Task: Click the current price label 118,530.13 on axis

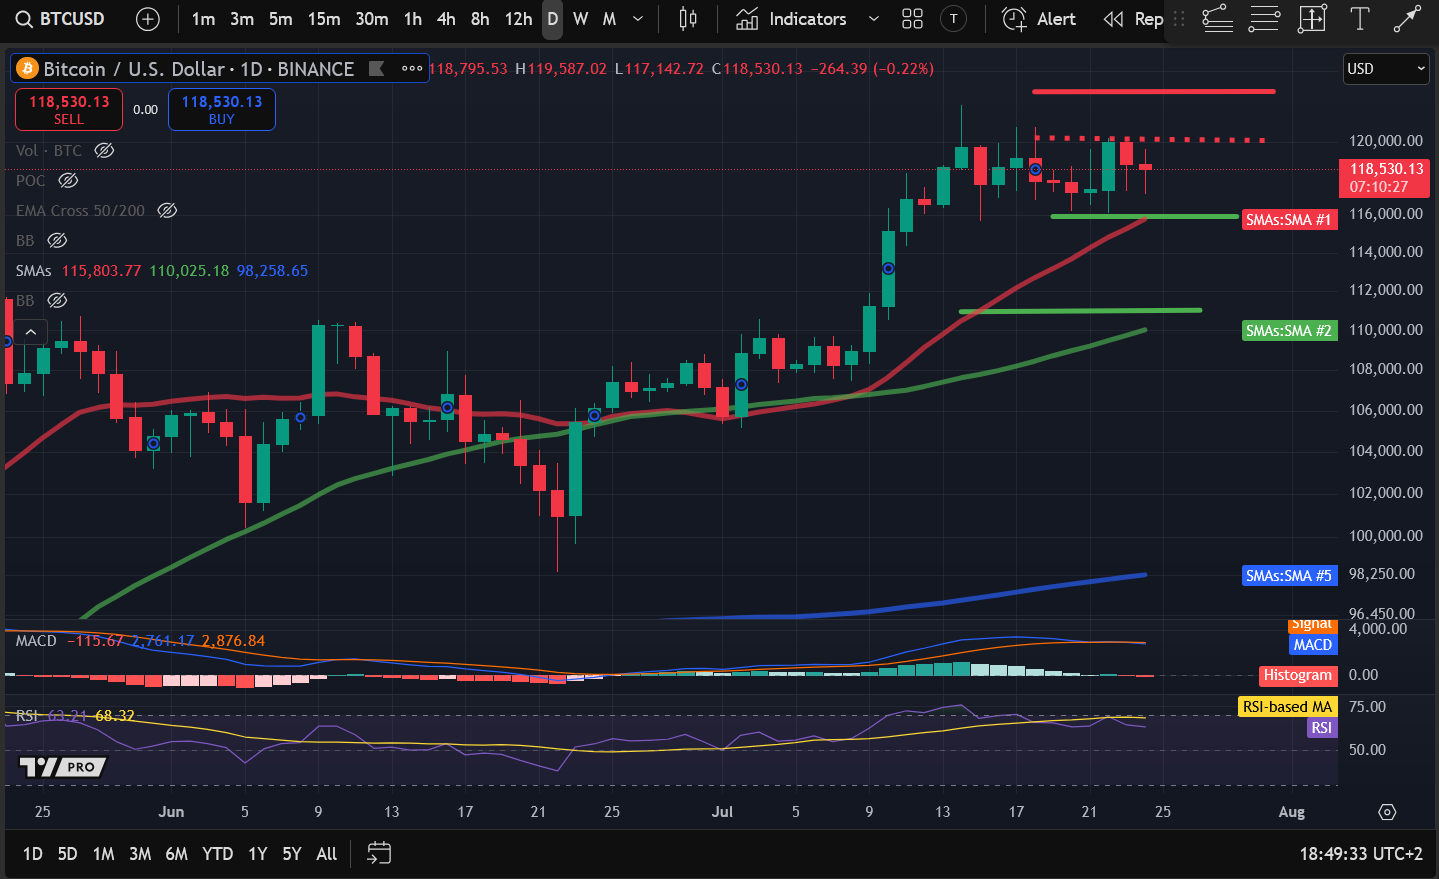Action: [1384, 178]
